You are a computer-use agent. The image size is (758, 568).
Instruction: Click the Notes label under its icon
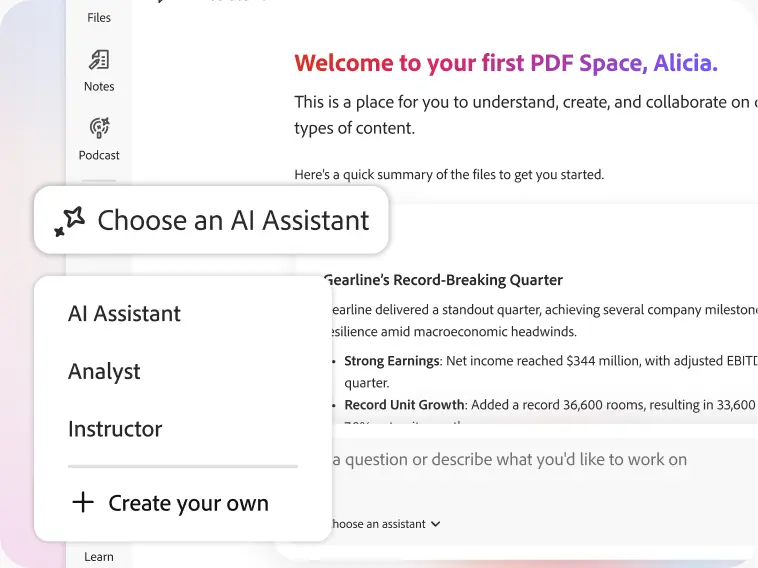(99, 87)
